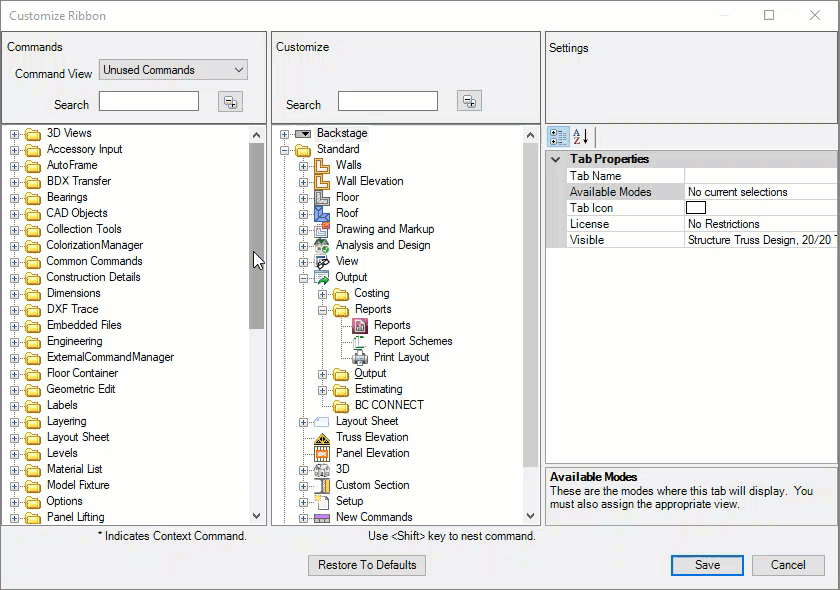Viewport: 840px width, 590px height.
Task: Click the Customize tree scroll down arrow
Action: point(530,516)
